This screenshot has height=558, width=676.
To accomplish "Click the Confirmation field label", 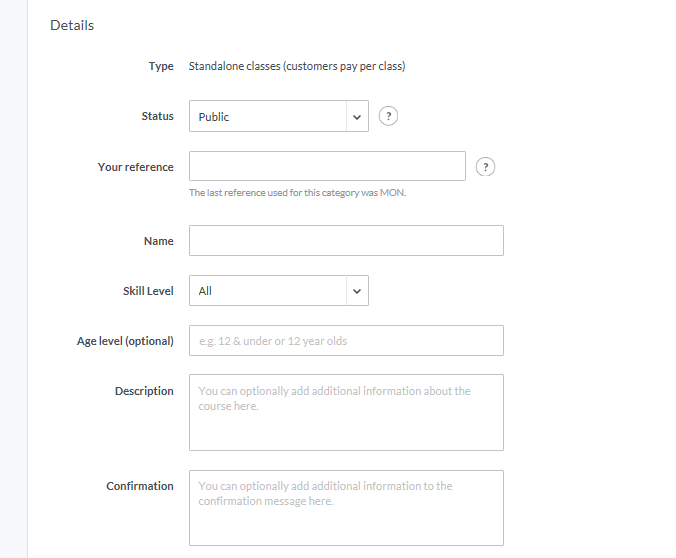I will pos(140,486).
